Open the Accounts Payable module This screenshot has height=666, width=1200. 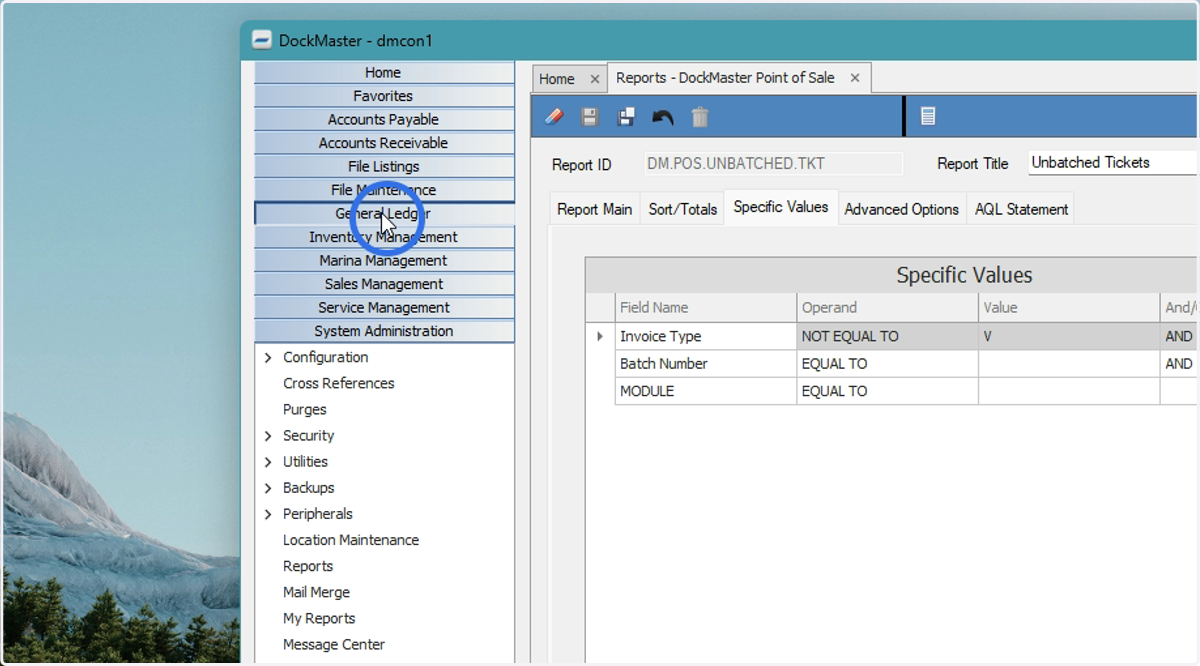[x=384, y=119]
